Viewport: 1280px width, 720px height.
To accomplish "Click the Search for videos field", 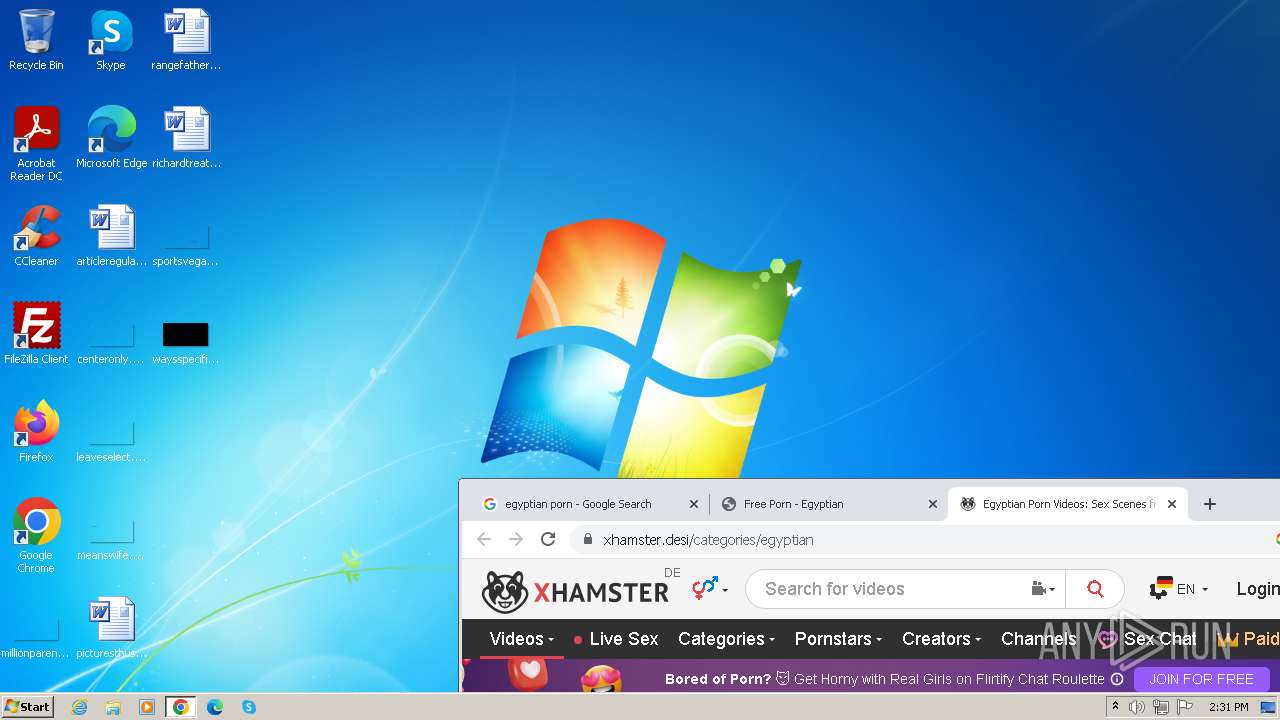I will click(890, 589).
